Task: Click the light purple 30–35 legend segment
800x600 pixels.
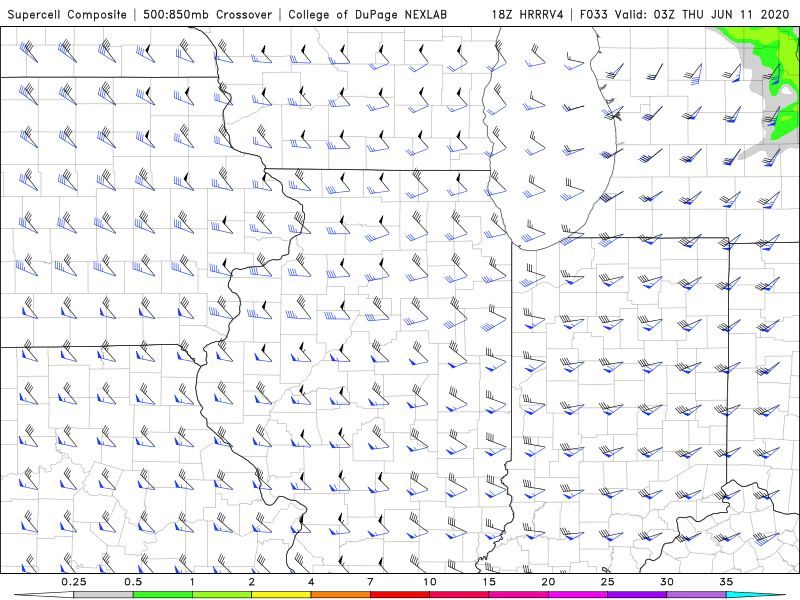Action: (x=696, y=595)
